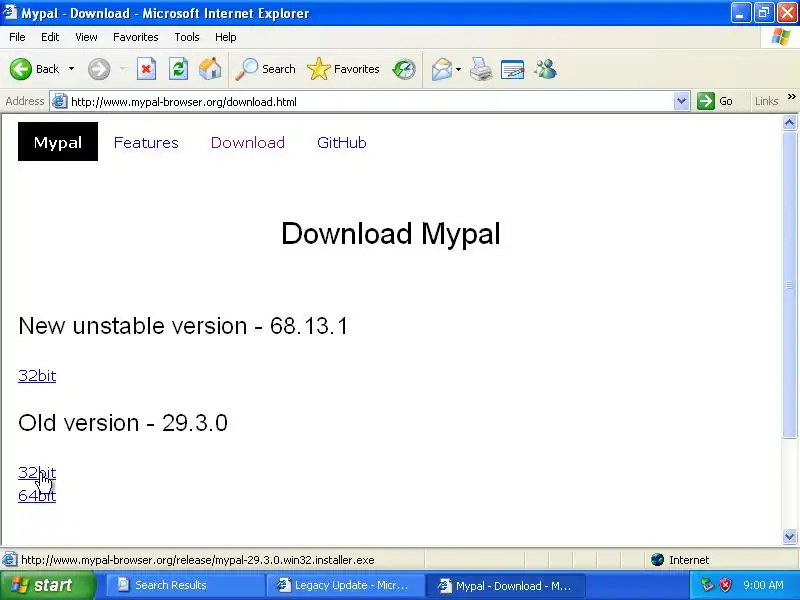Click the Stop page loading icon
Screen dimensions: 800x600
pyautogui.click(x=146, y=69)
